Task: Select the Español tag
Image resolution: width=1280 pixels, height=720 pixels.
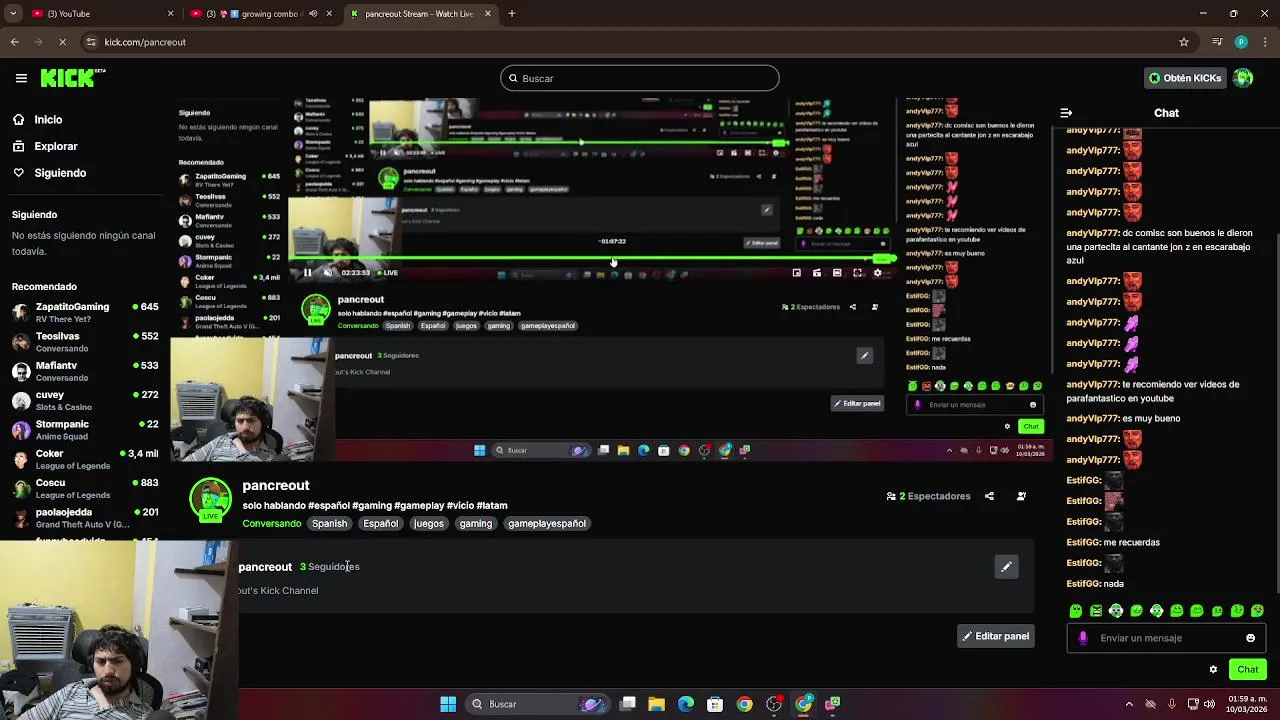Action: click(381, 523)
